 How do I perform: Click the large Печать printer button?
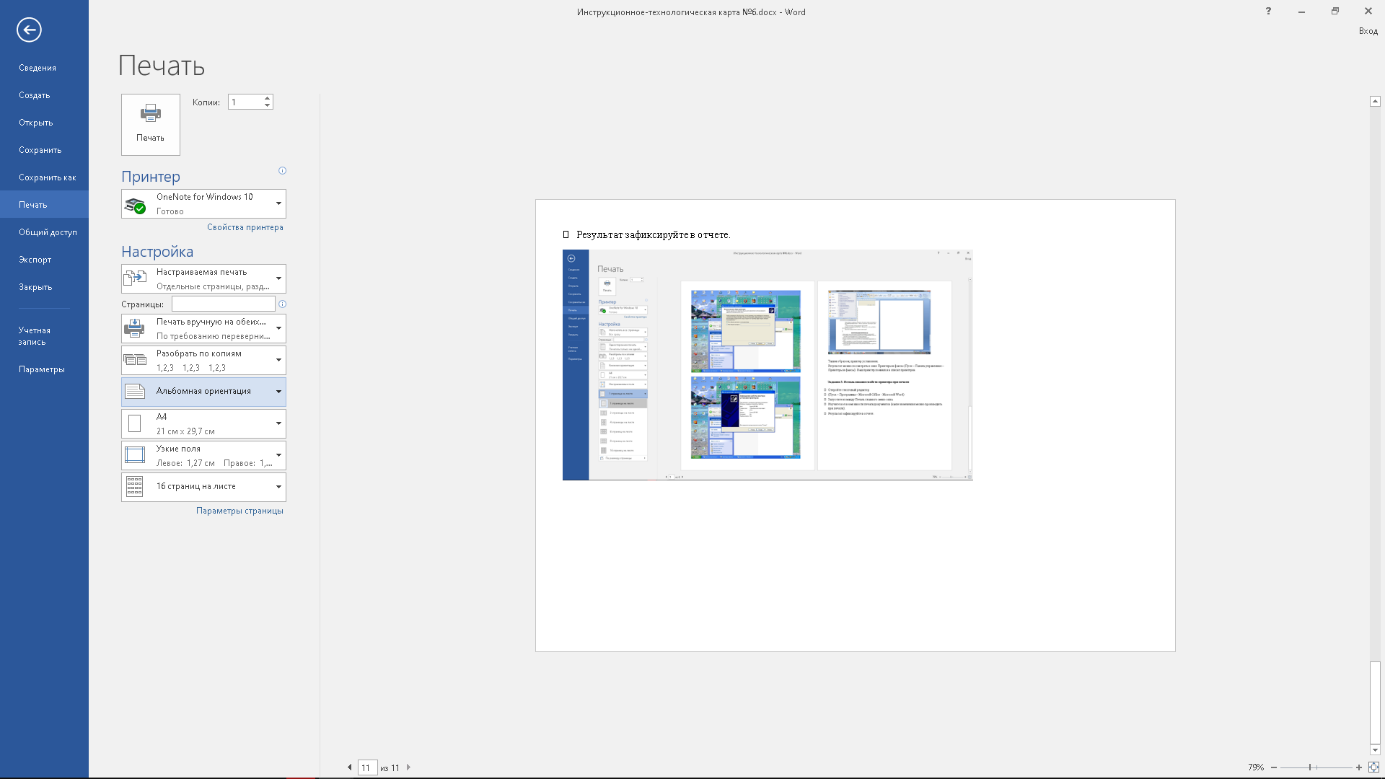pyautogui.click(x=150, y=124)
